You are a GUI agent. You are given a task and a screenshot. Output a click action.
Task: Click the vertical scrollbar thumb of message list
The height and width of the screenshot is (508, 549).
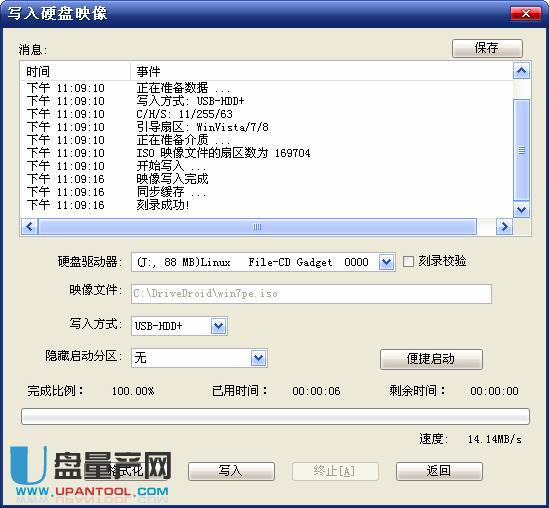pos(521,150)
